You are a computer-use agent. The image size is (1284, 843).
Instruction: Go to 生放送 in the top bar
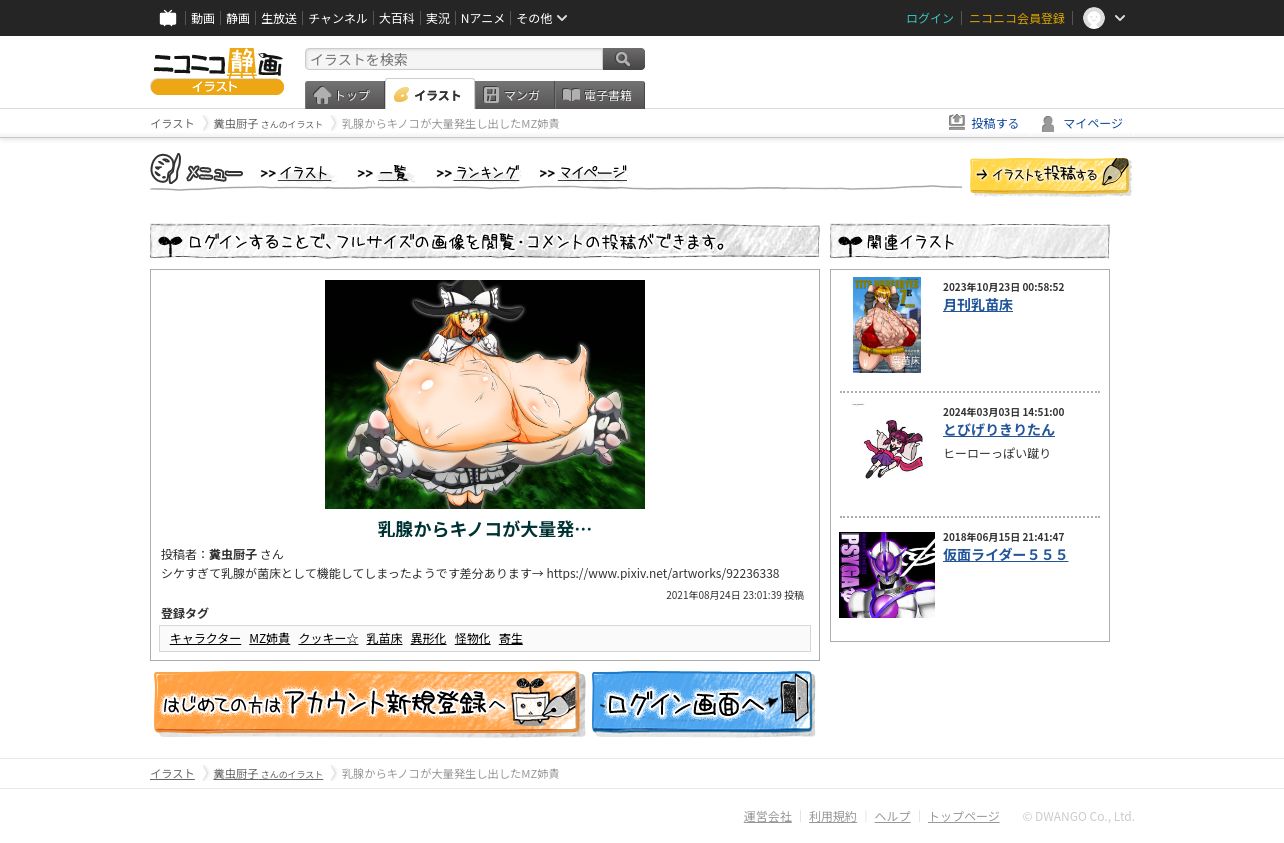click(279, 18)
